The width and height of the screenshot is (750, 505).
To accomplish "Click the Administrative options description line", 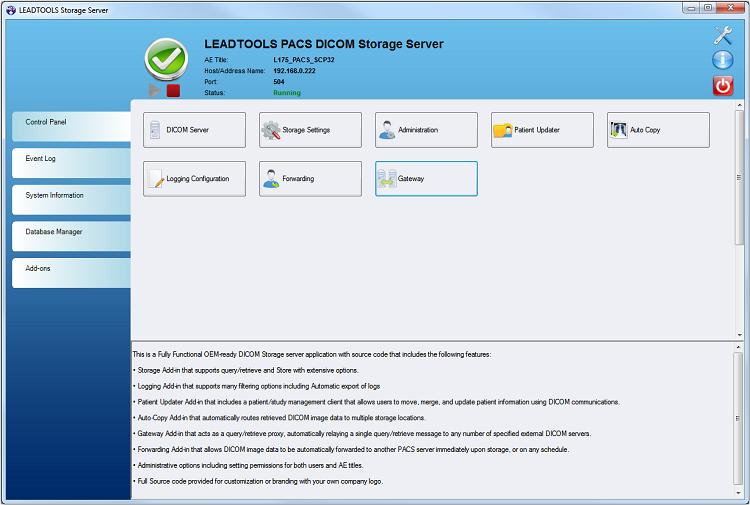I will (x=248, y=465).
